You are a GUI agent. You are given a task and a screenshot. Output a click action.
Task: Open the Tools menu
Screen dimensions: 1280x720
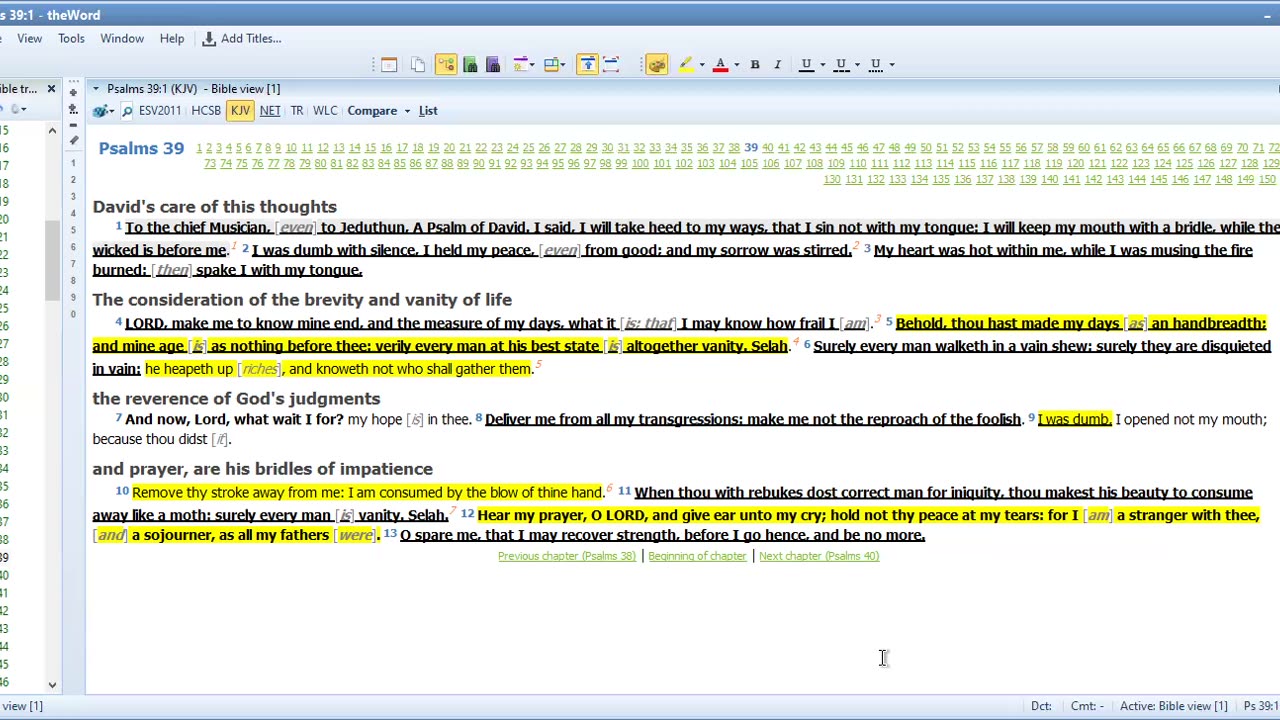point(71,38)
